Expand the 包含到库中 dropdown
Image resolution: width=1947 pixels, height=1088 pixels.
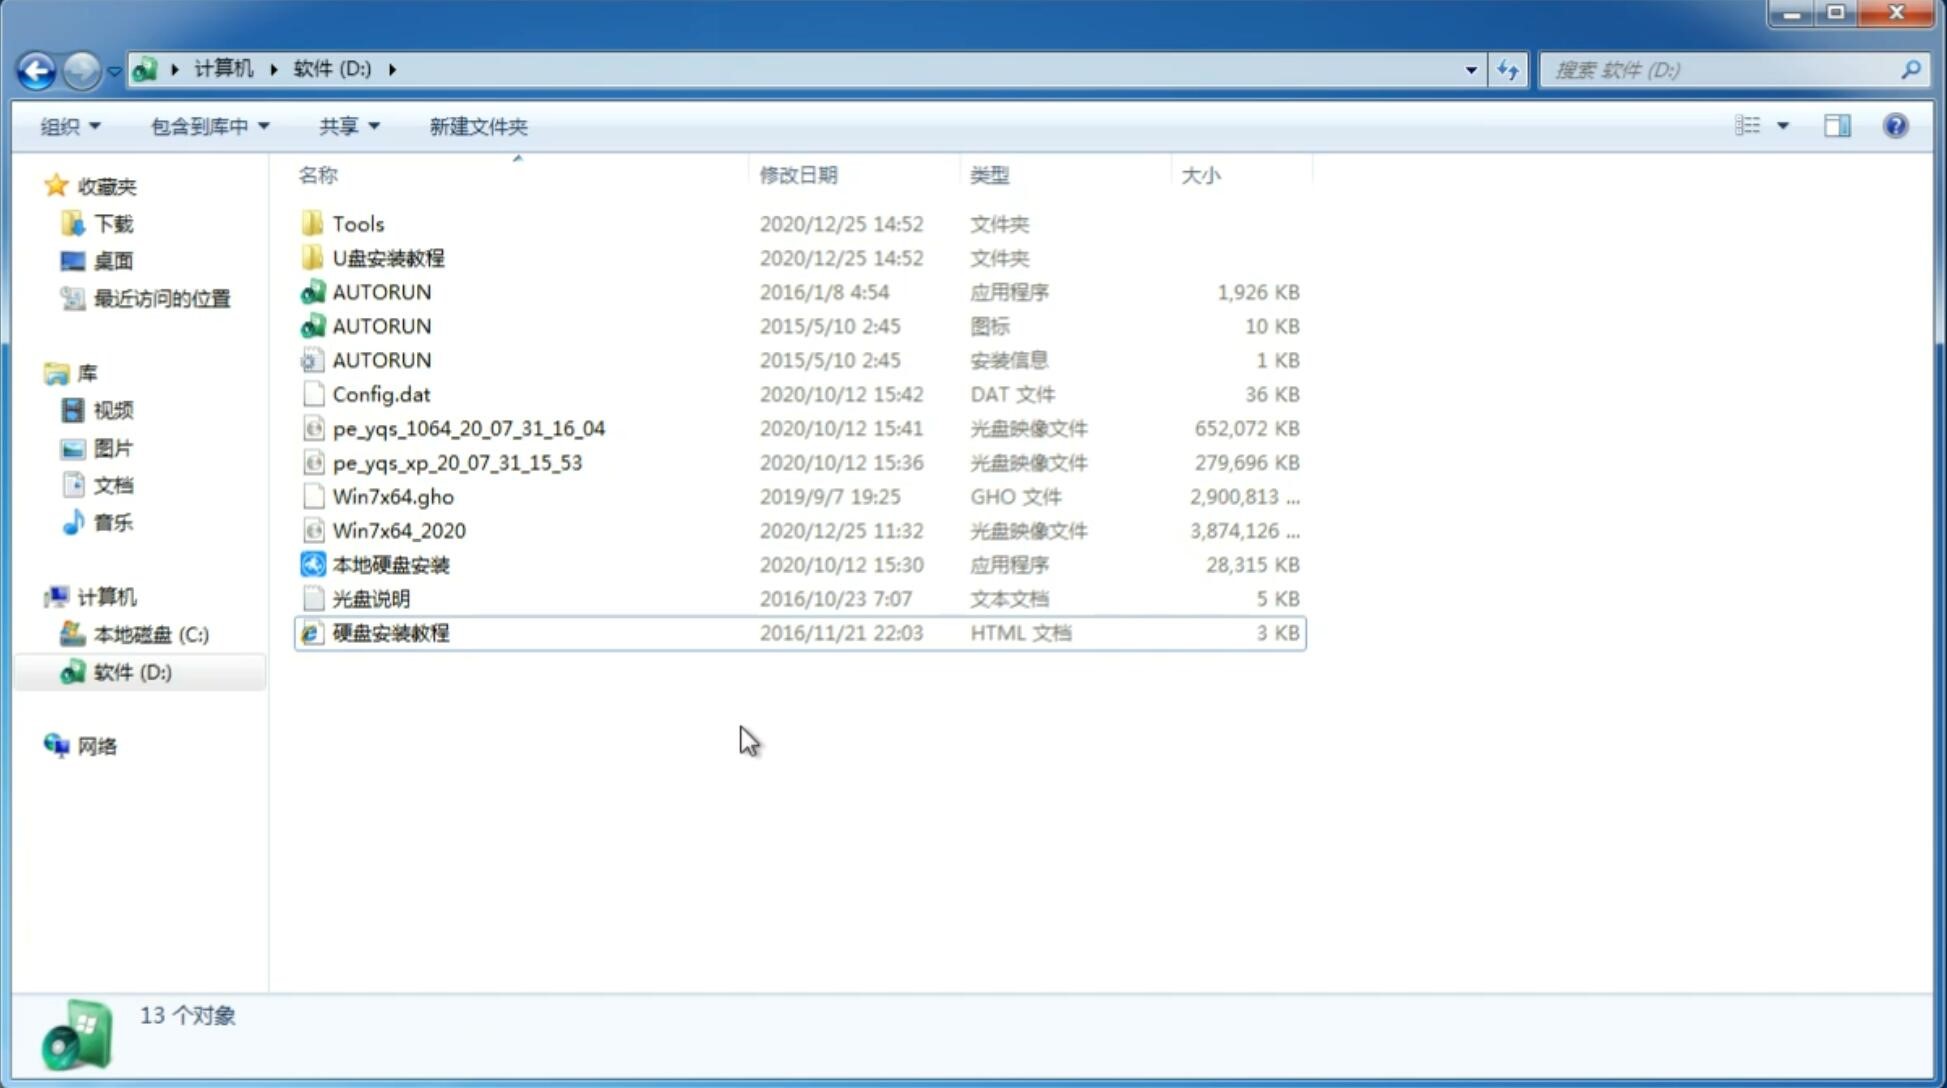[207, 124]
